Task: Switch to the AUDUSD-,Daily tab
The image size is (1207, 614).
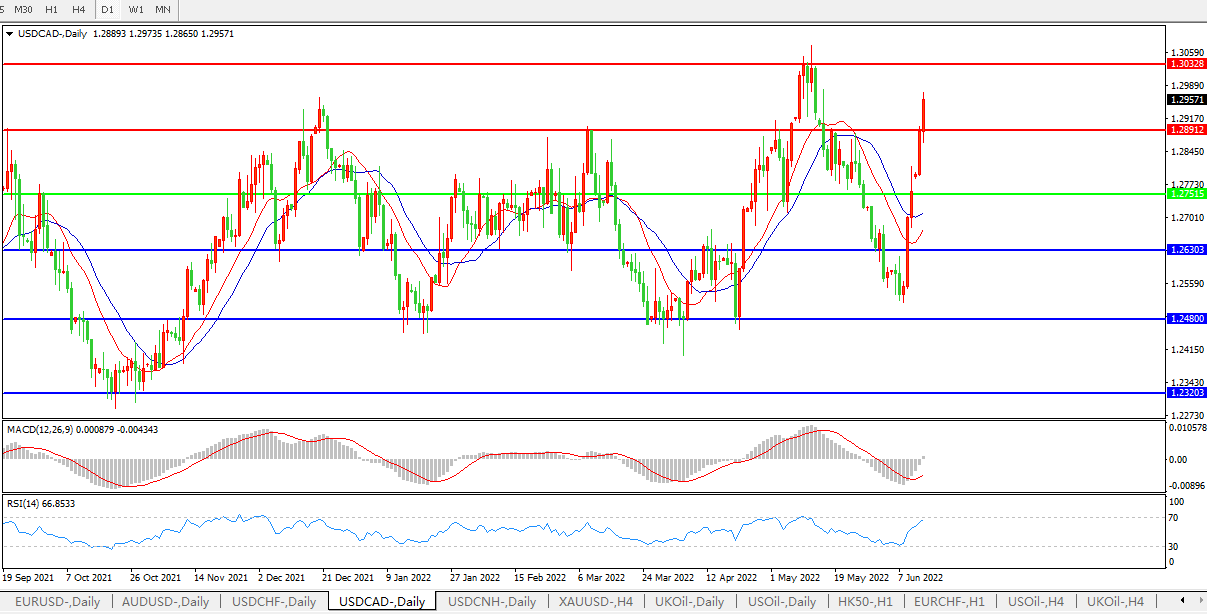Action: point(165,602)
